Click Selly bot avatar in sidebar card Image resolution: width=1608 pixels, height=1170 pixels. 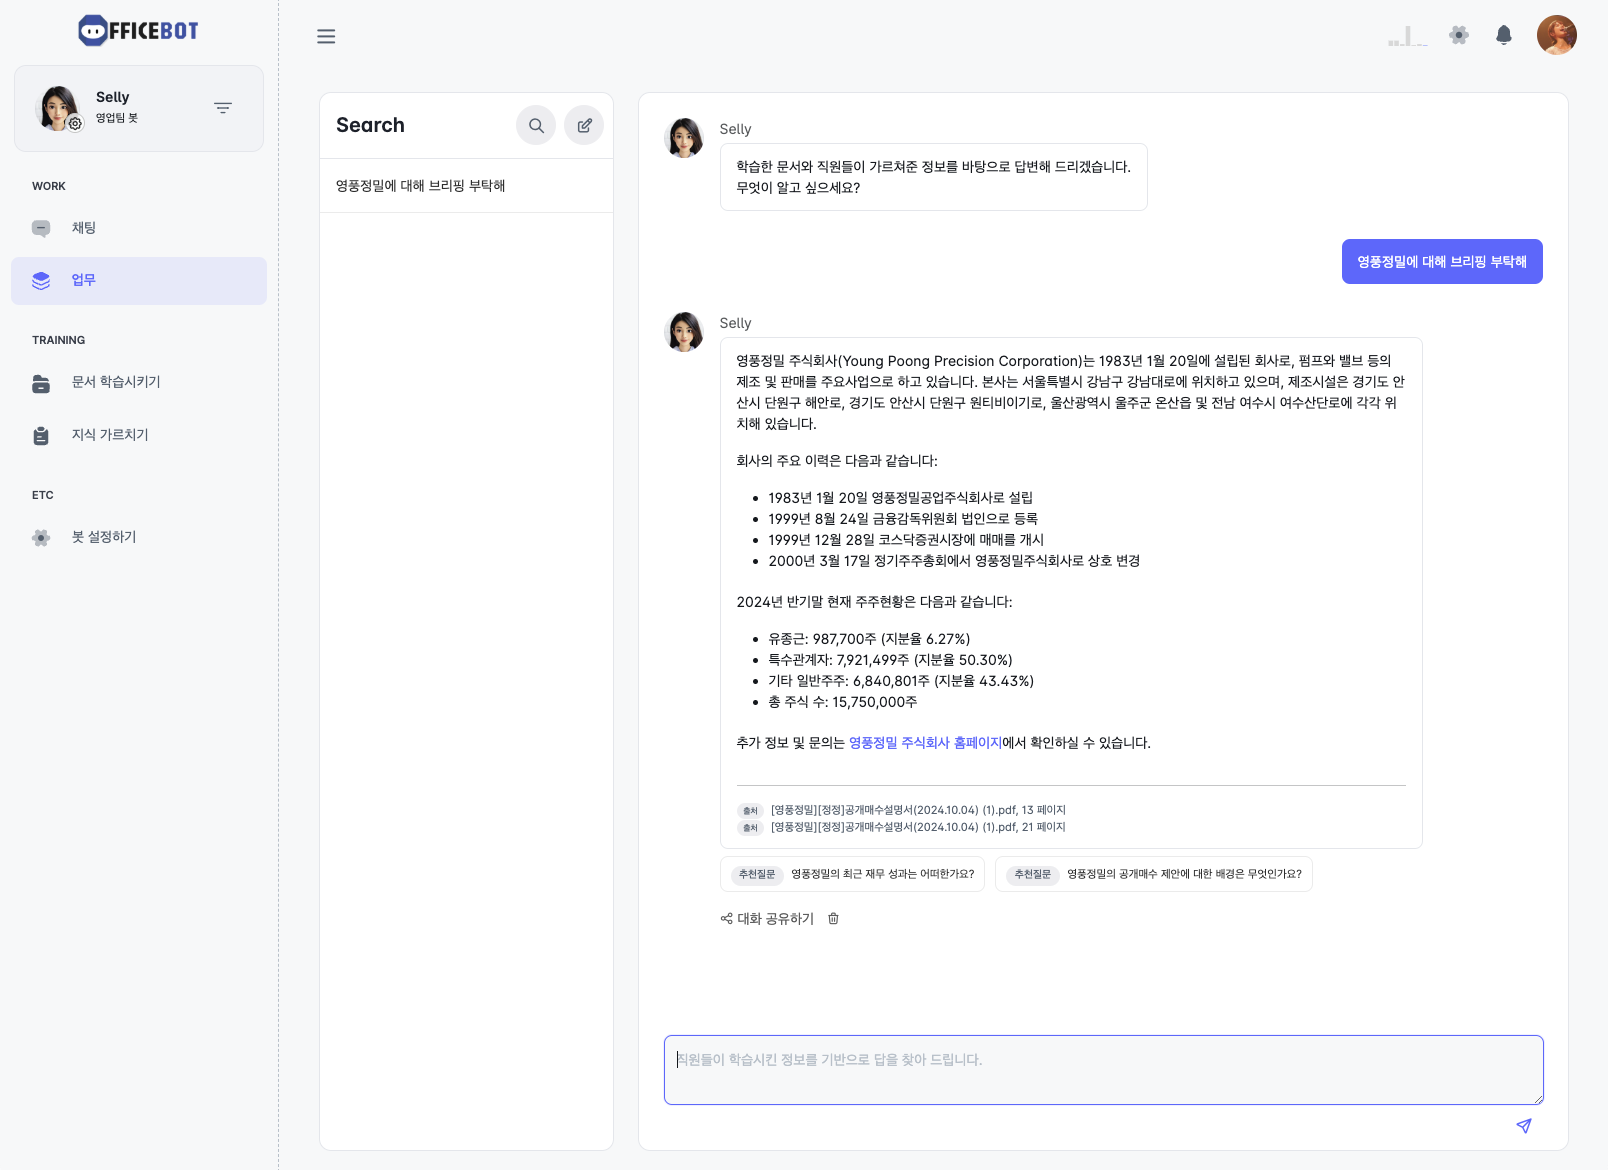tap(58, 108)
